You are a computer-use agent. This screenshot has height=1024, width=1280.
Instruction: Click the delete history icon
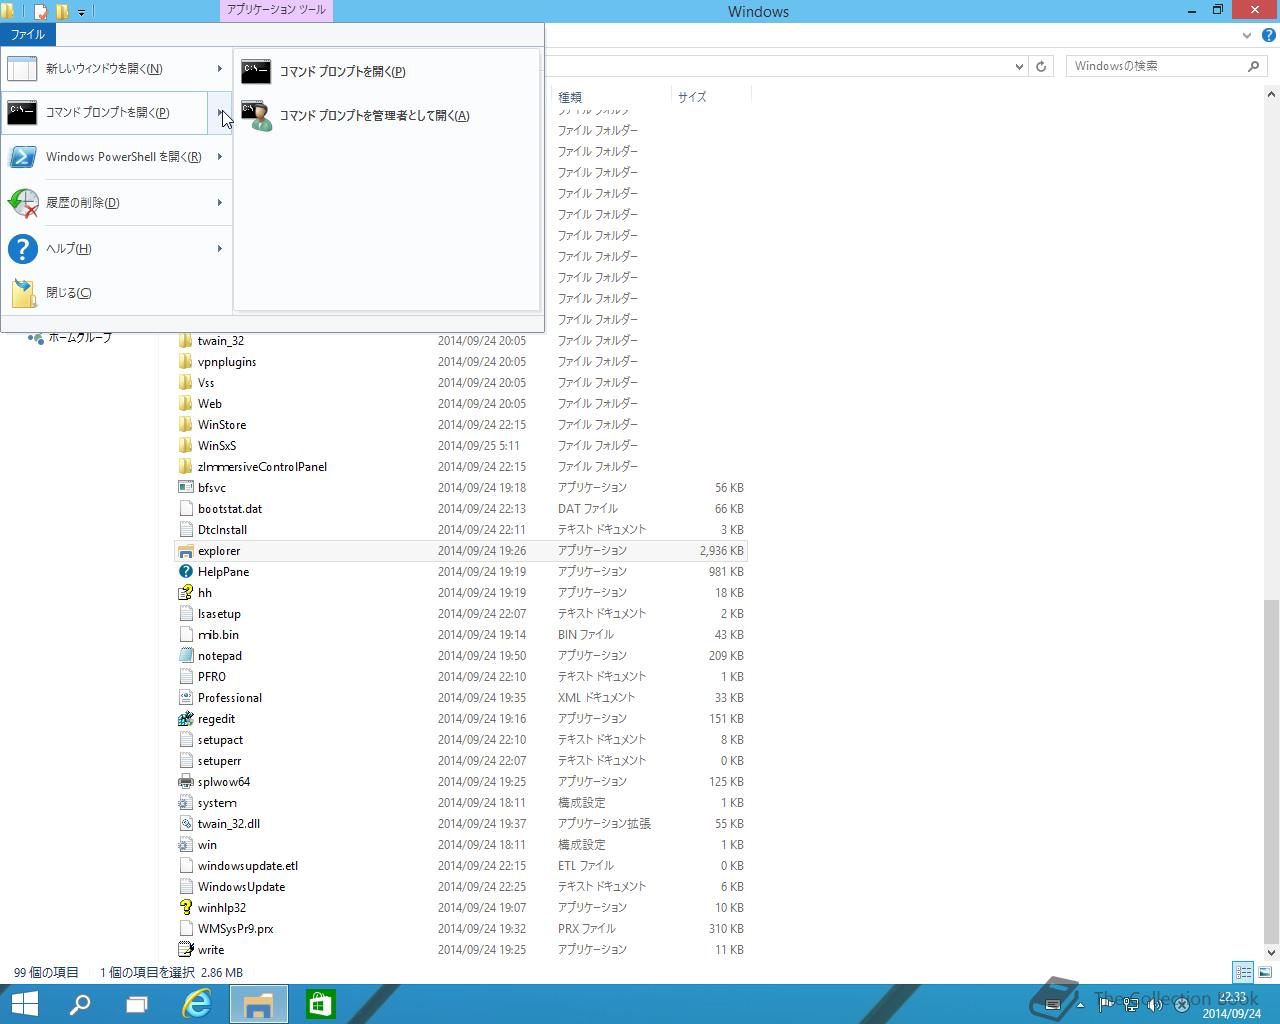tap(22, 203)
